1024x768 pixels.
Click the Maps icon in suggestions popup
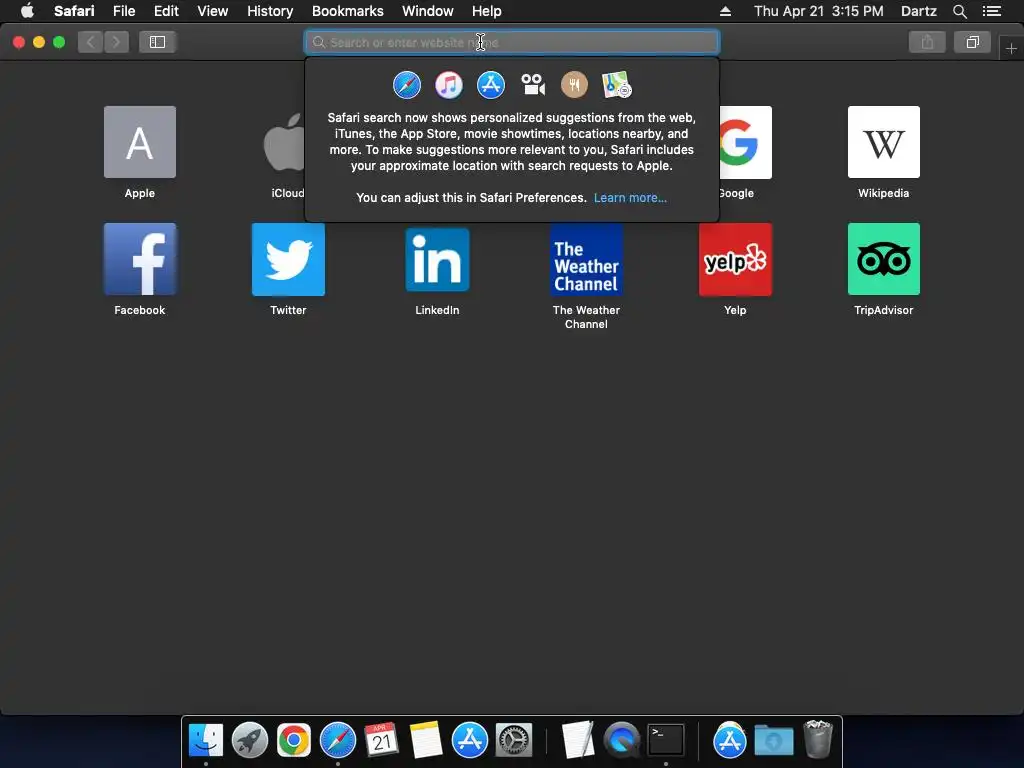pos(616,85)
